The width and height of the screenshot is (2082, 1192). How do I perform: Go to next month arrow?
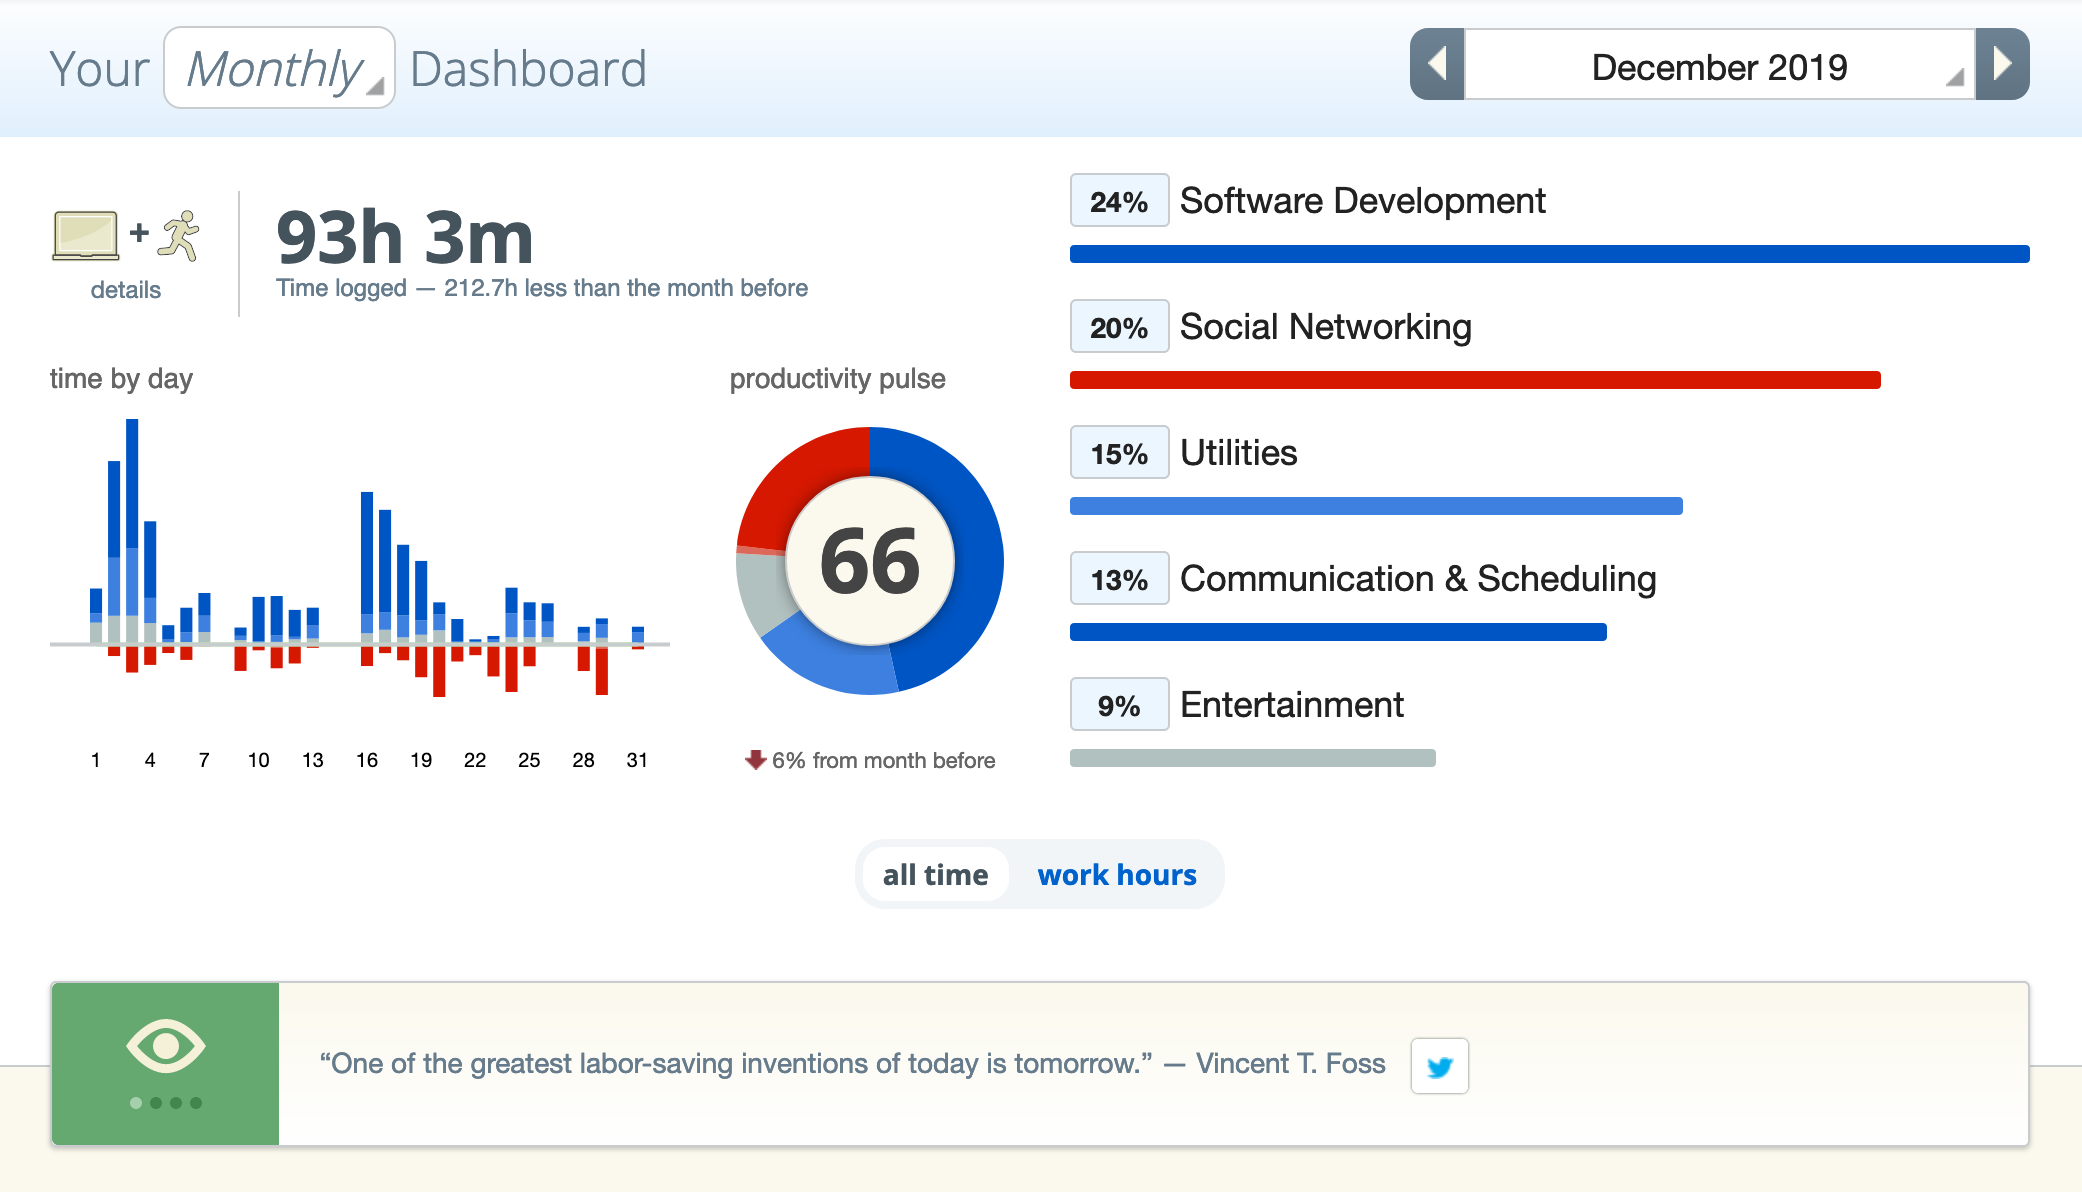click(2002, 65)
